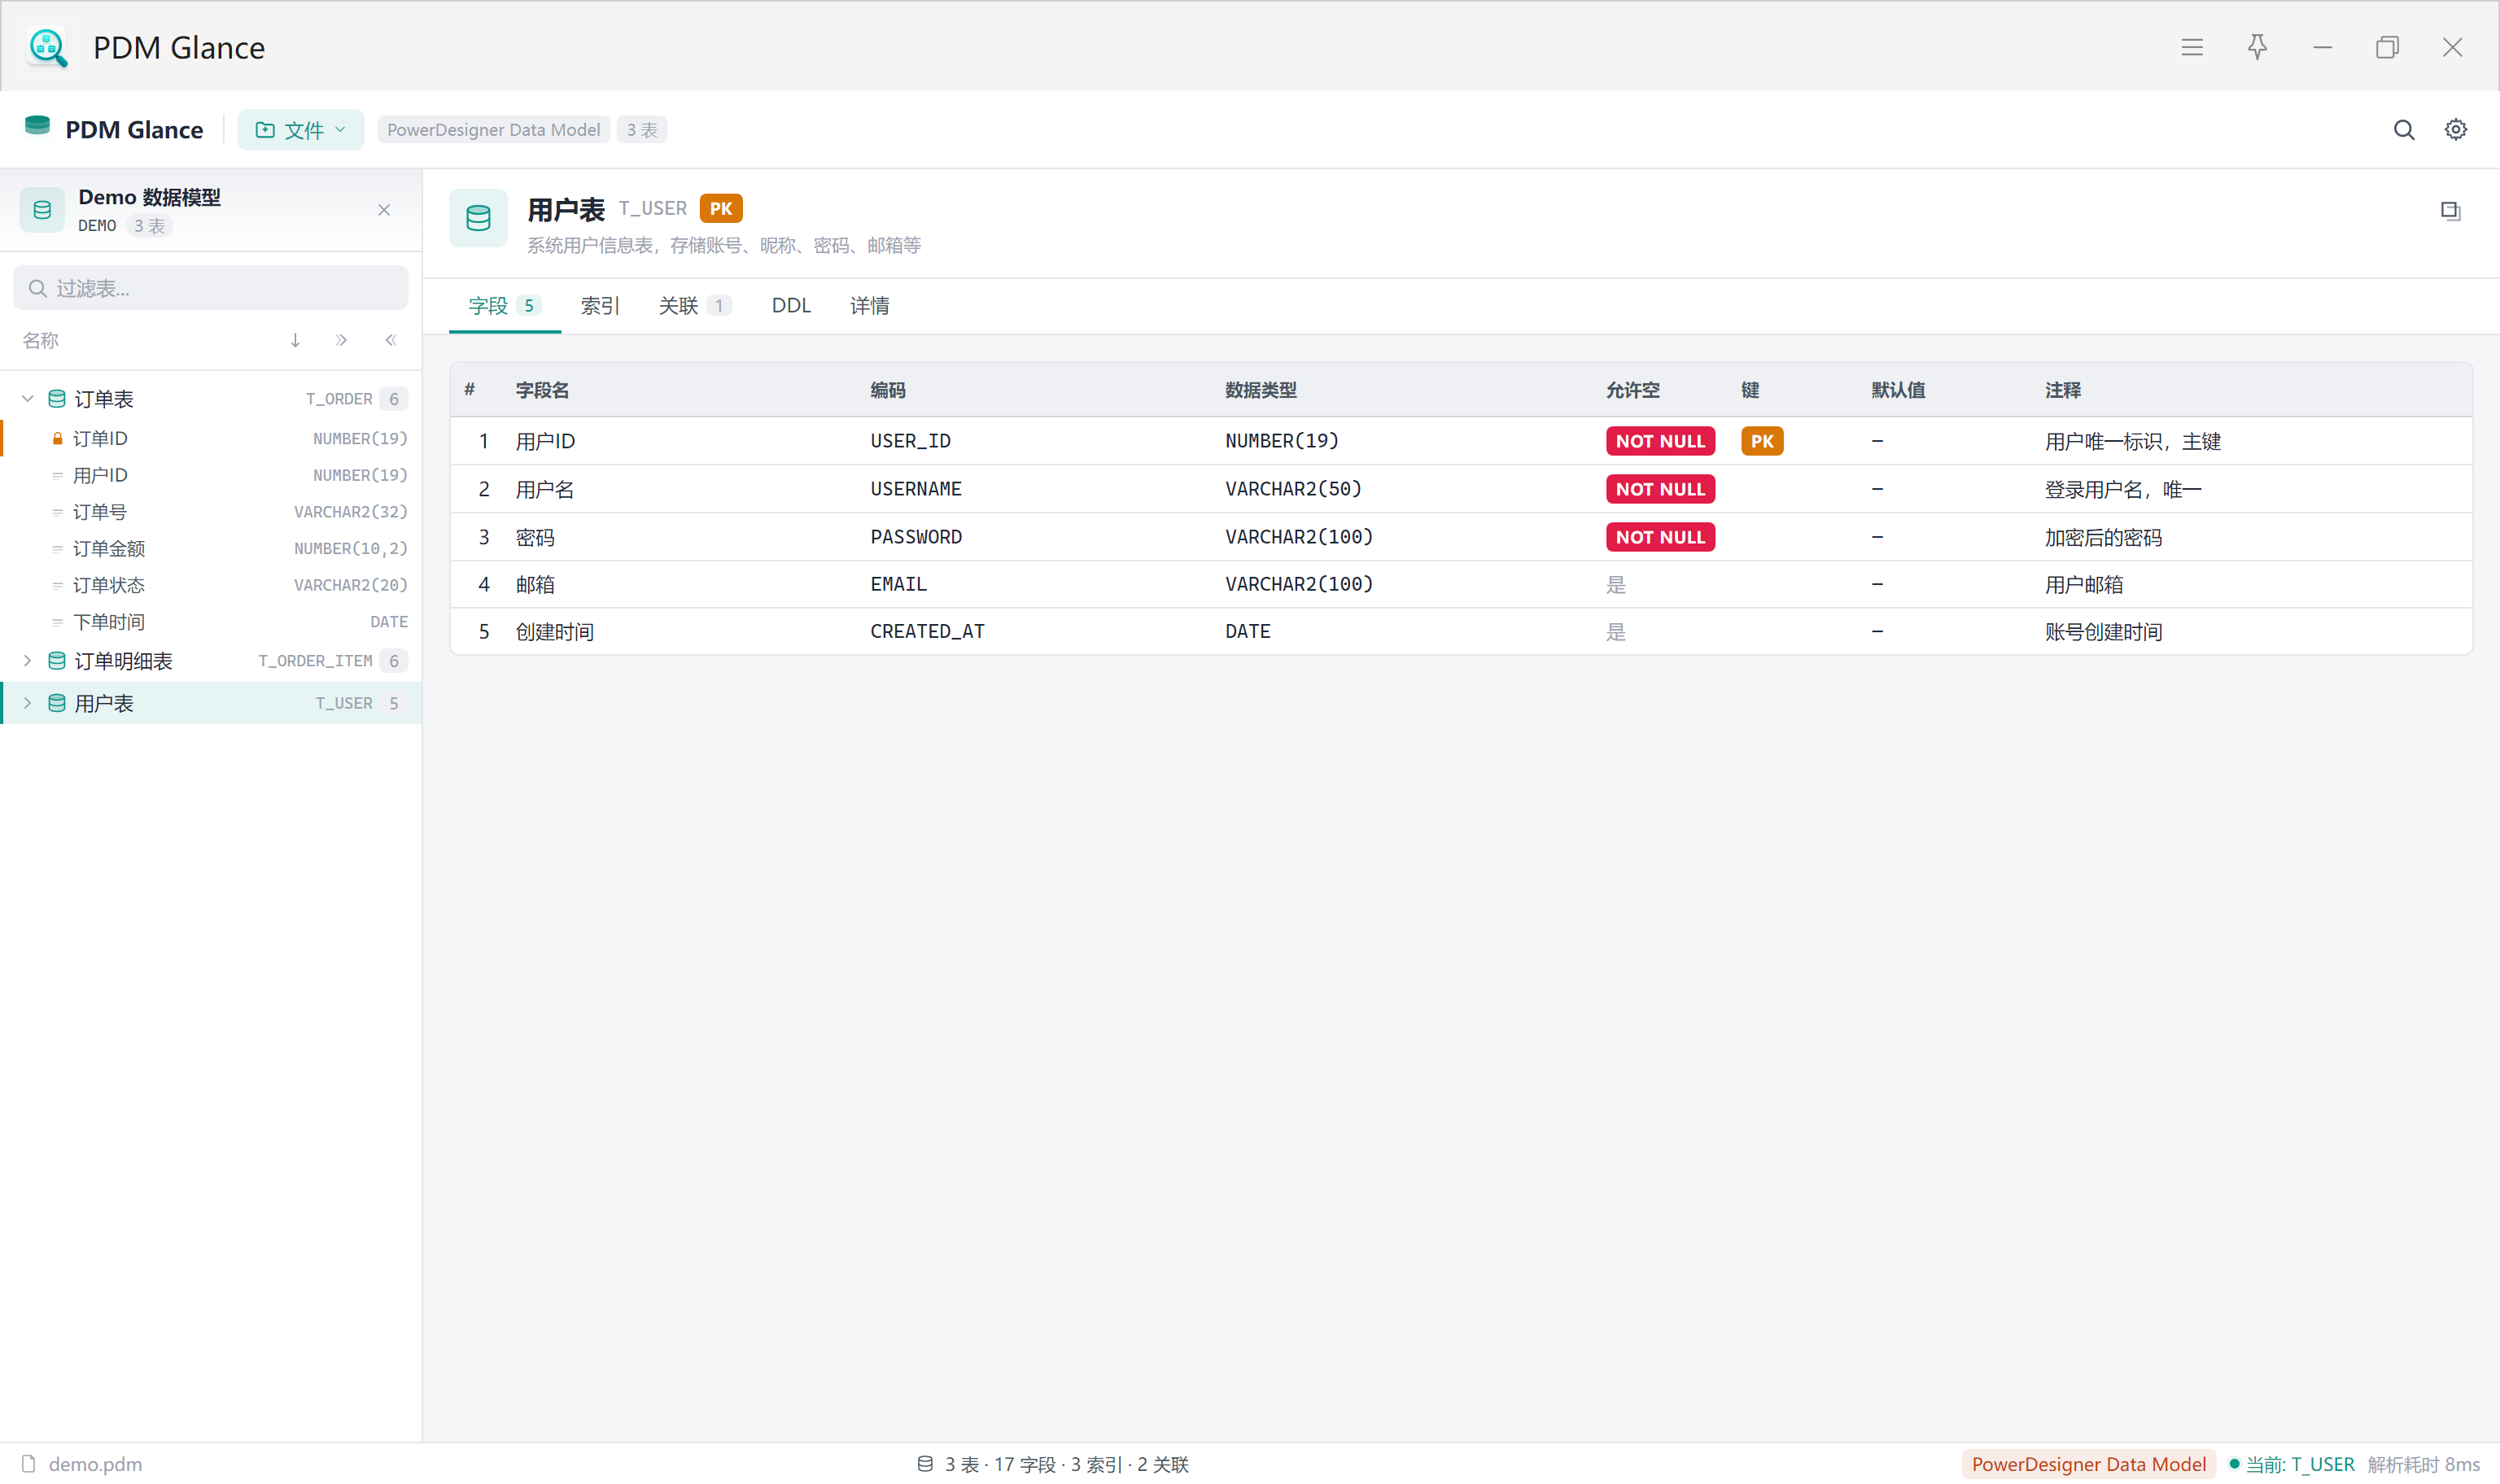2500x1484 pixels.
Task: Expand the 订单明细表 tree node
Action: point(28,660)
